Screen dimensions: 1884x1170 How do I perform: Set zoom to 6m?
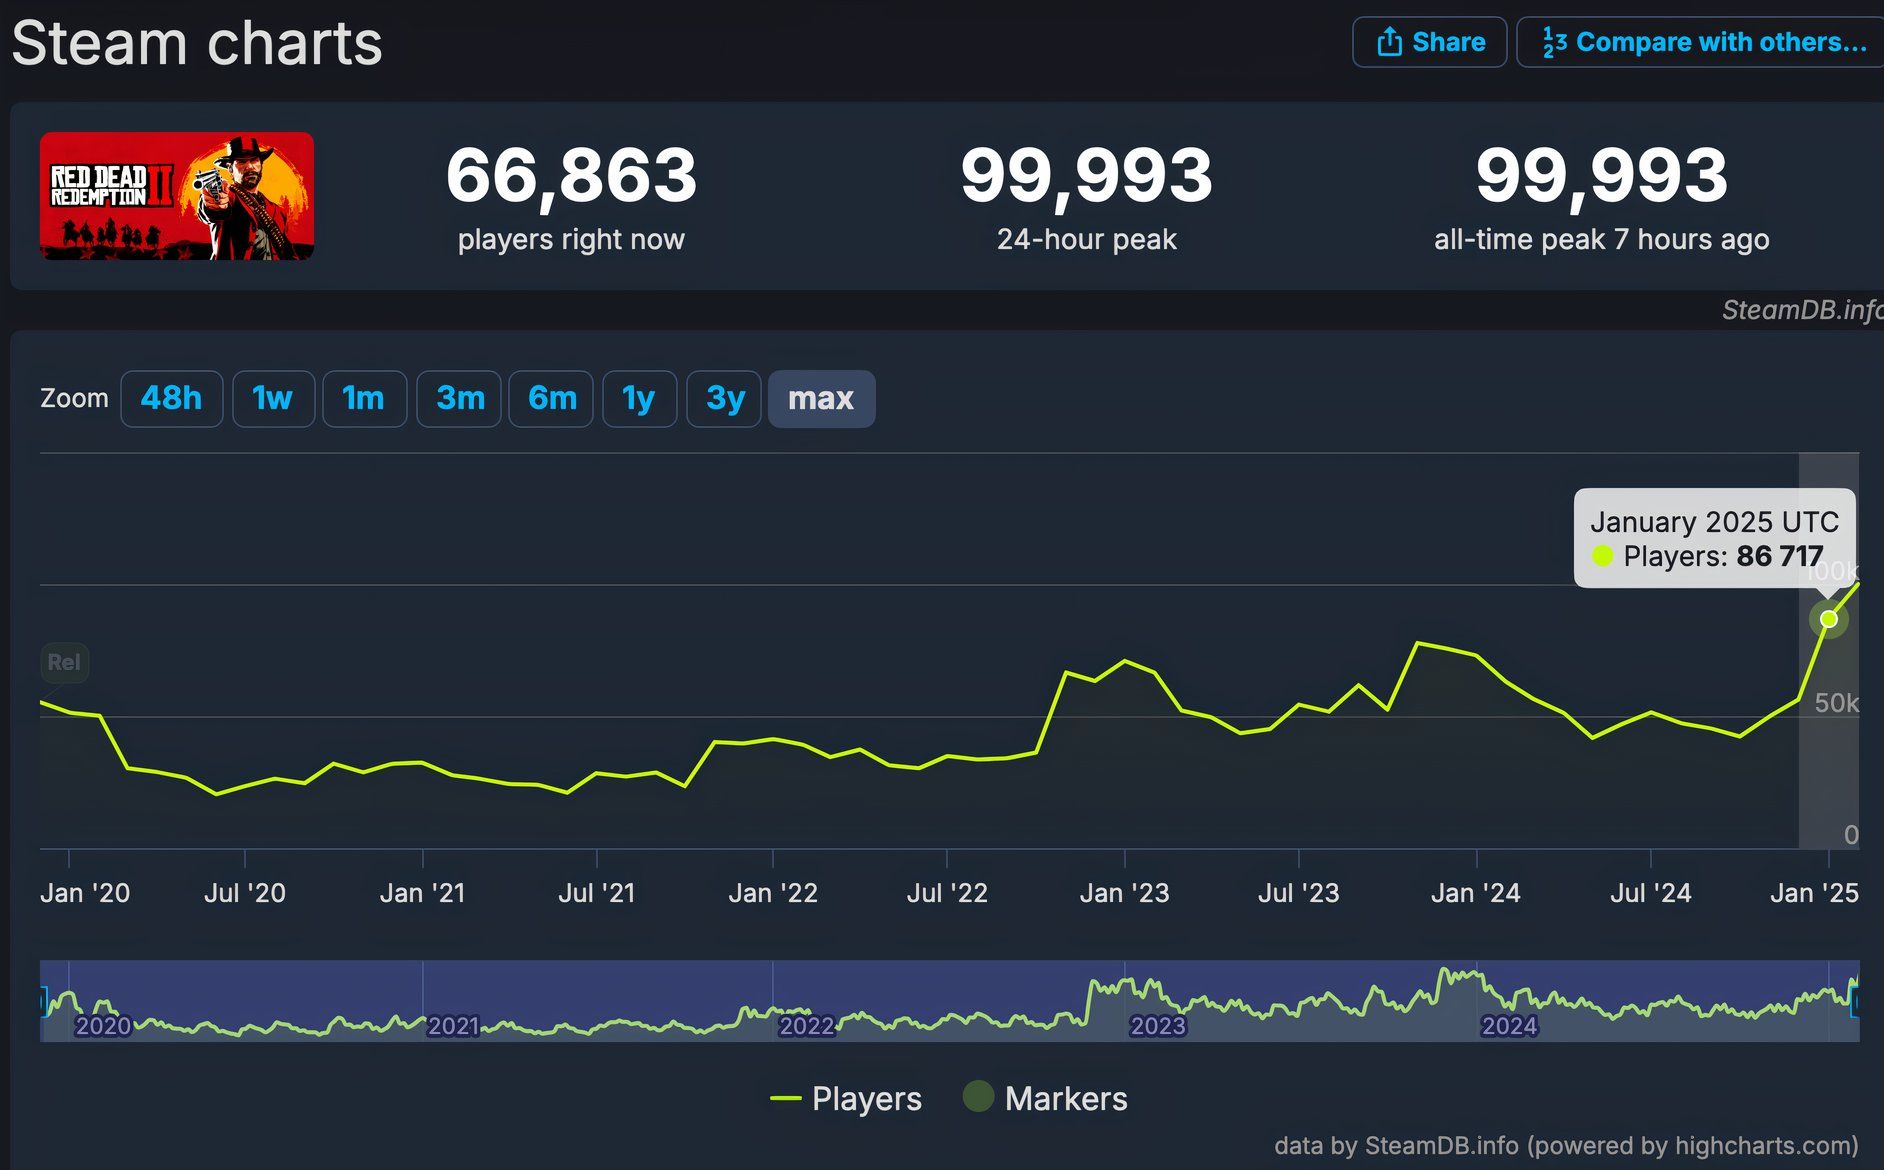551,399
